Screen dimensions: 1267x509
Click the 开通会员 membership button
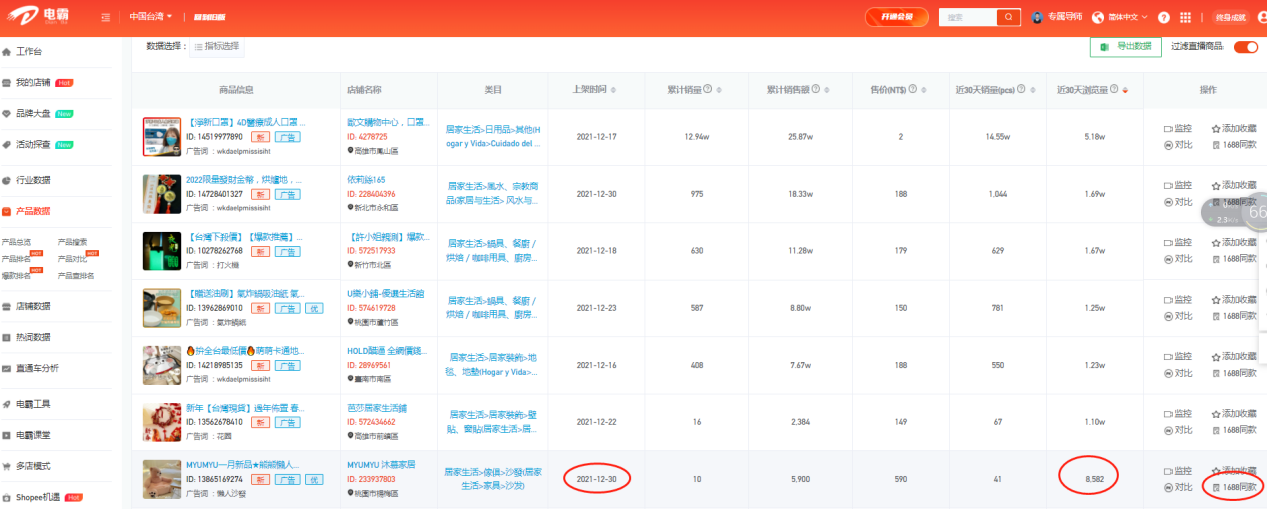coord(896,17)
